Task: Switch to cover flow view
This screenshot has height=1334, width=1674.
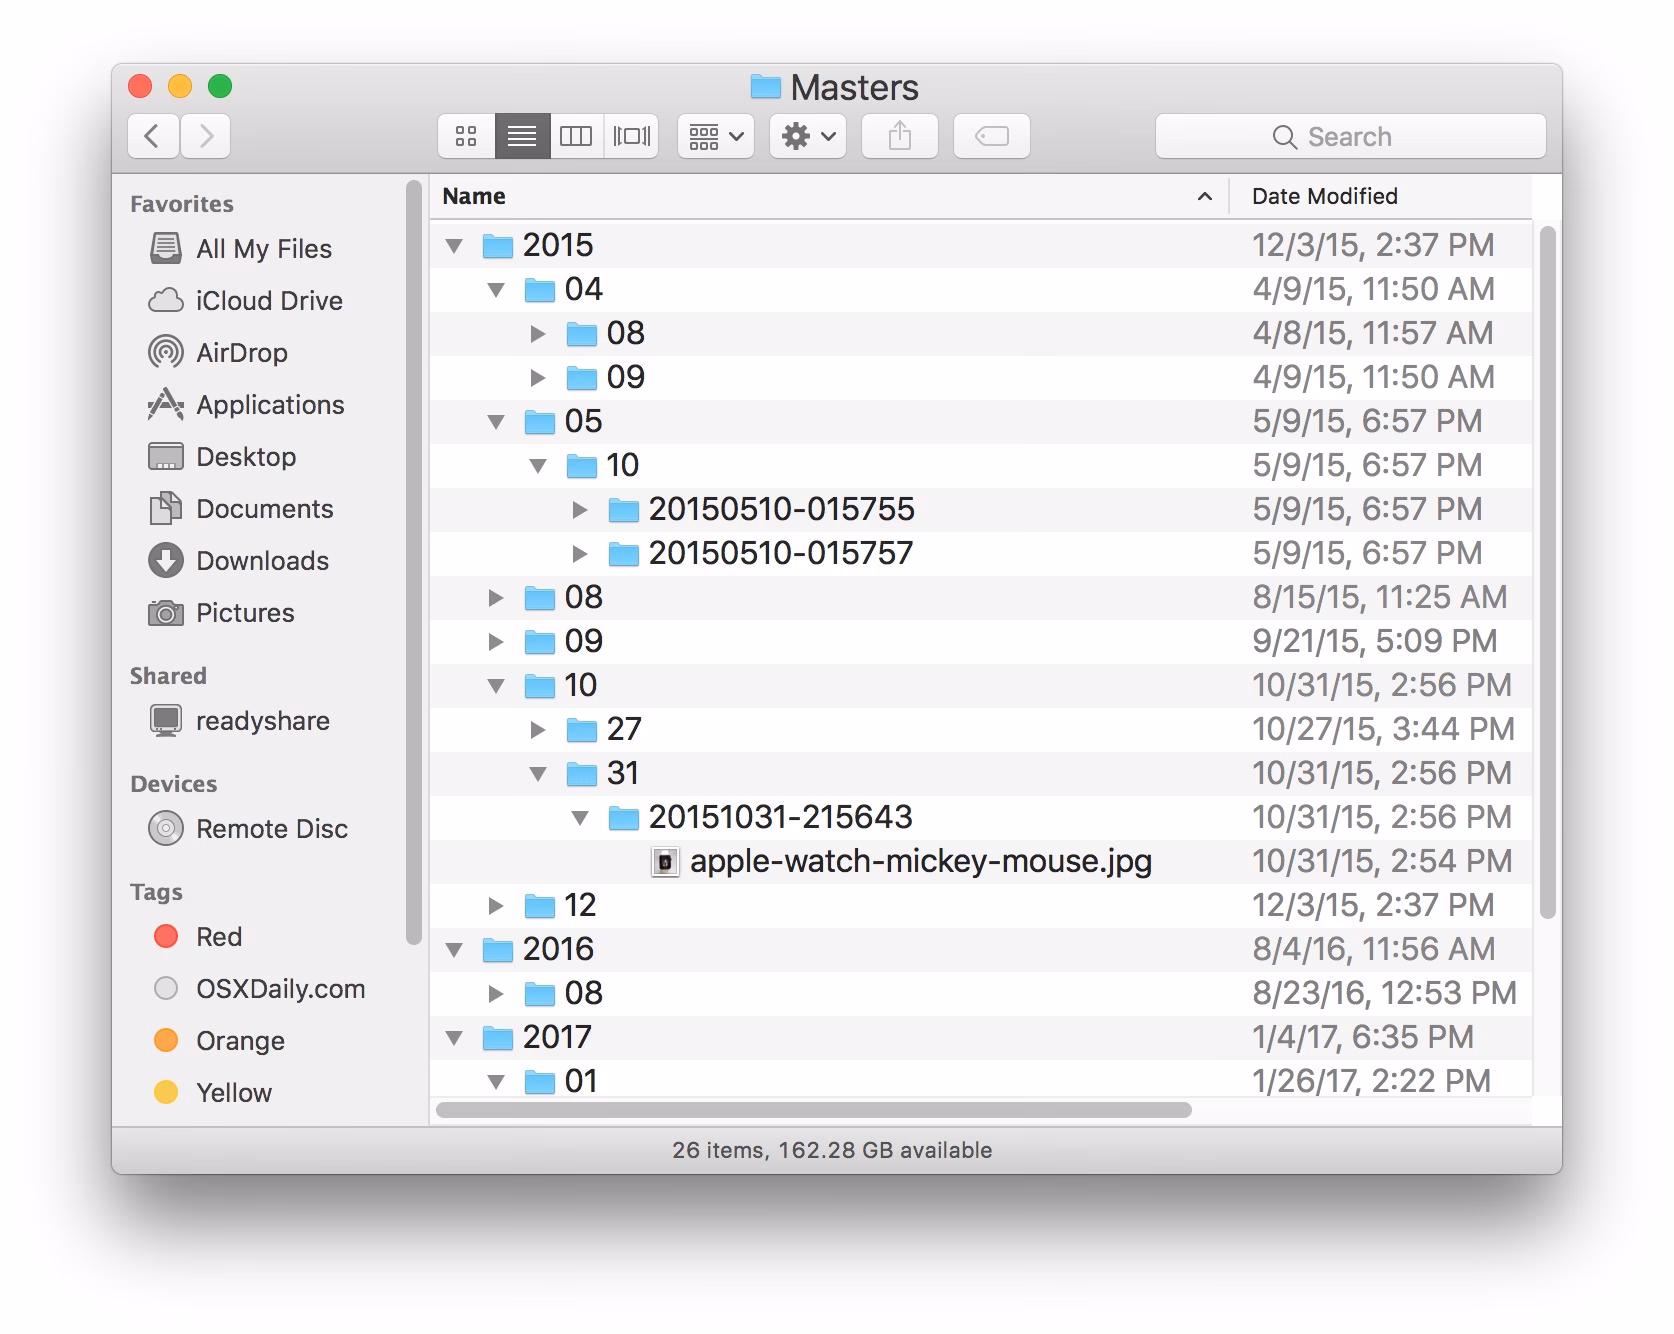Action: 632,136
